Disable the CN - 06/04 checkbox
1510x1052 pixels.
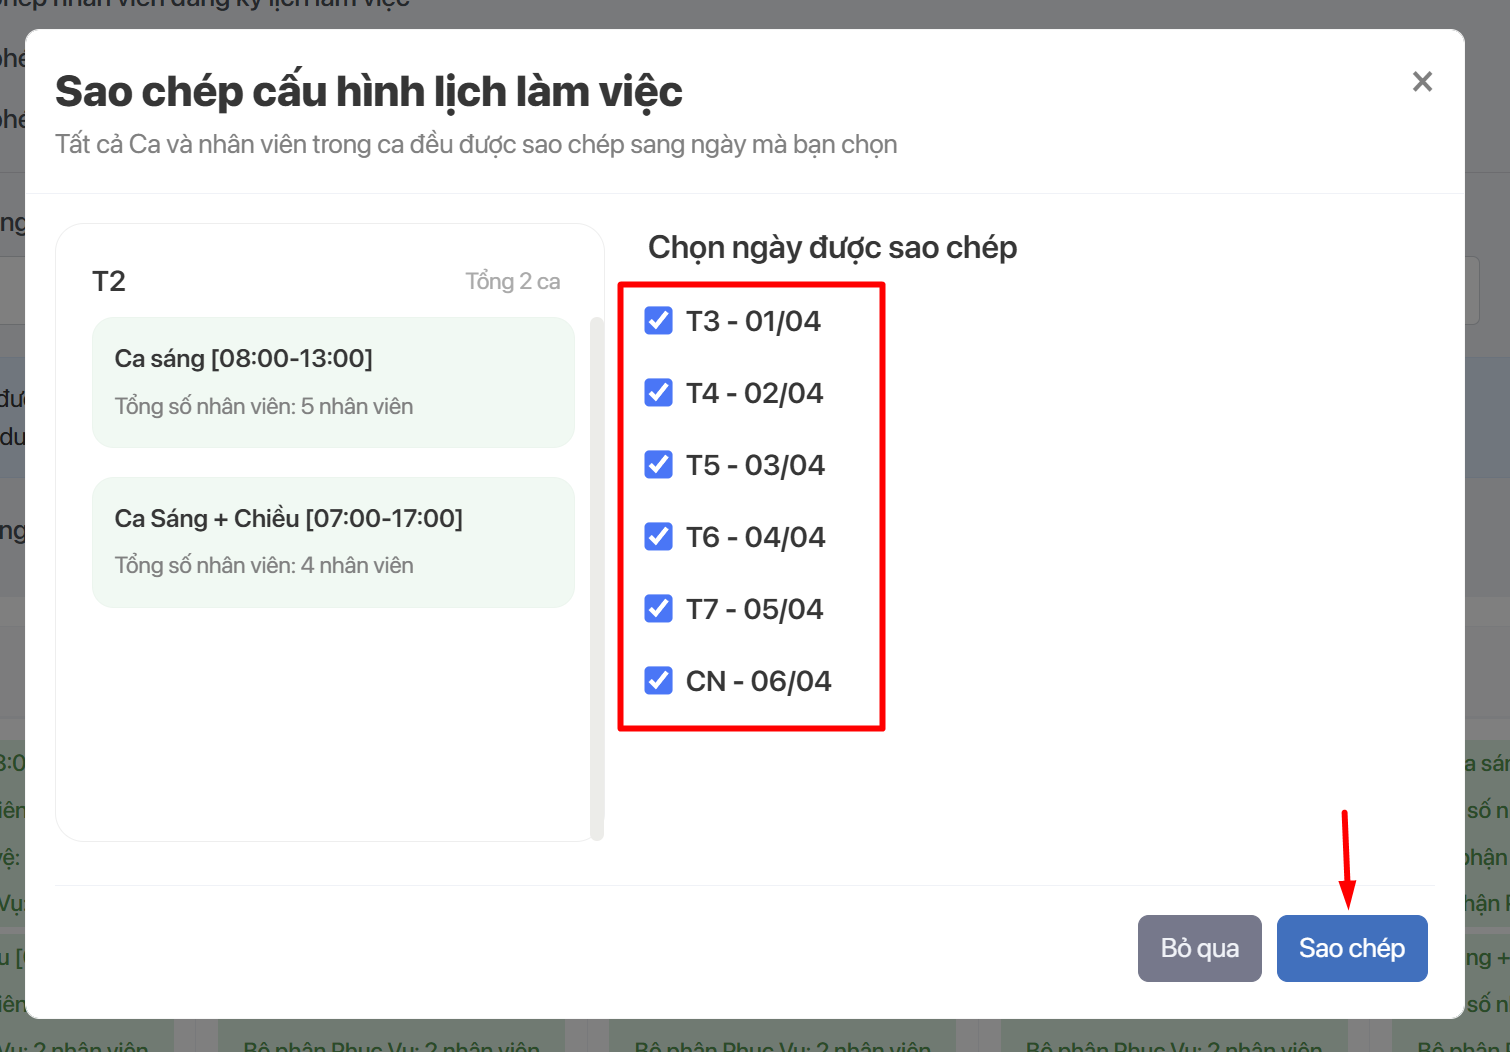[x=658, y=681]
